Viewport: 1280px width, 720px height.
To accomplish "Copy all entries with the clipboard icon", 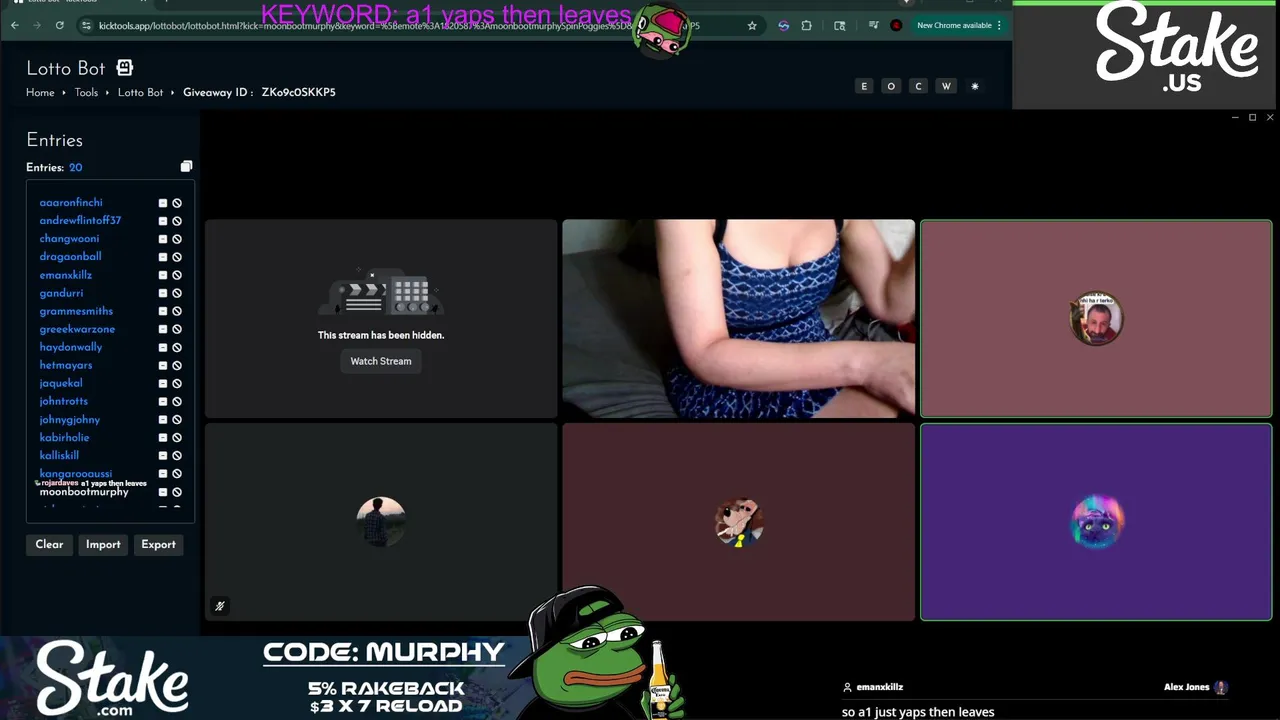I will 186,167.
